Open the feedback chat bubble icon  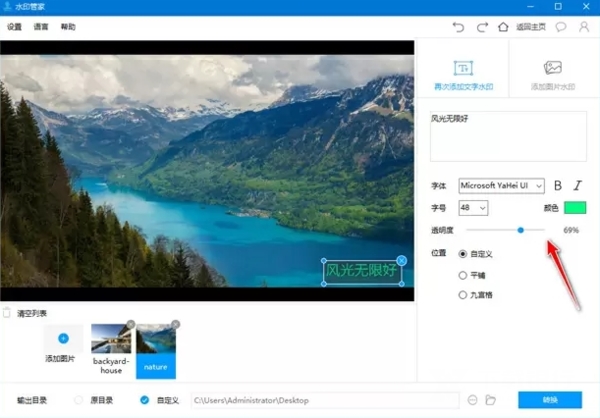point(561,27)
